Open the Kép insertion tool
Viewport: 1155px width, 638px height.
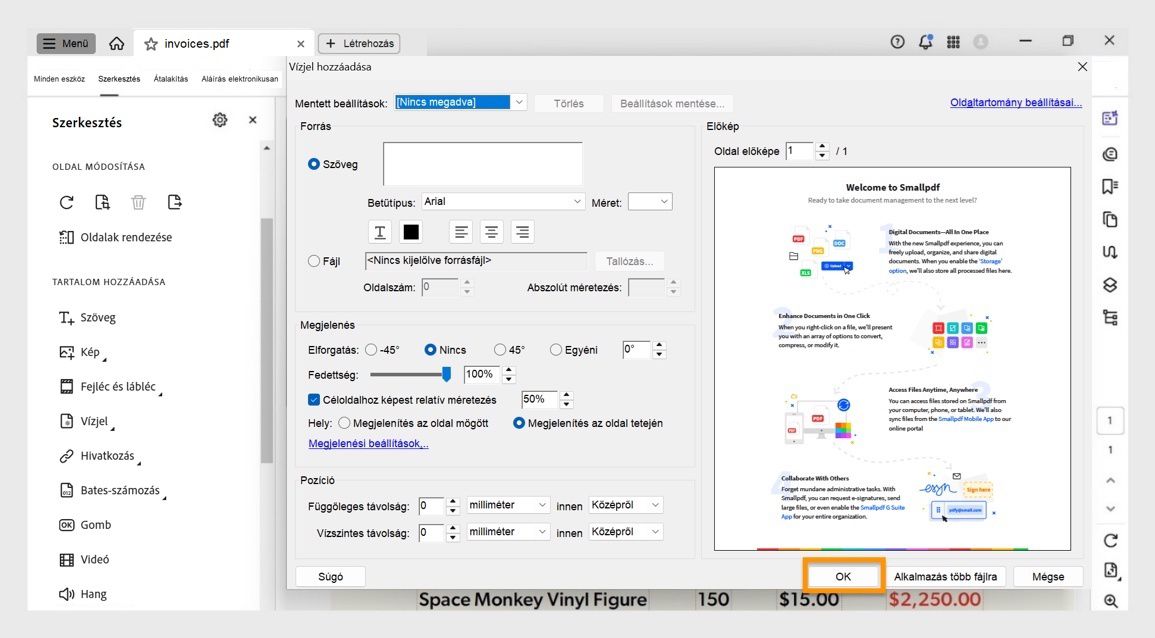coord(83,352)
